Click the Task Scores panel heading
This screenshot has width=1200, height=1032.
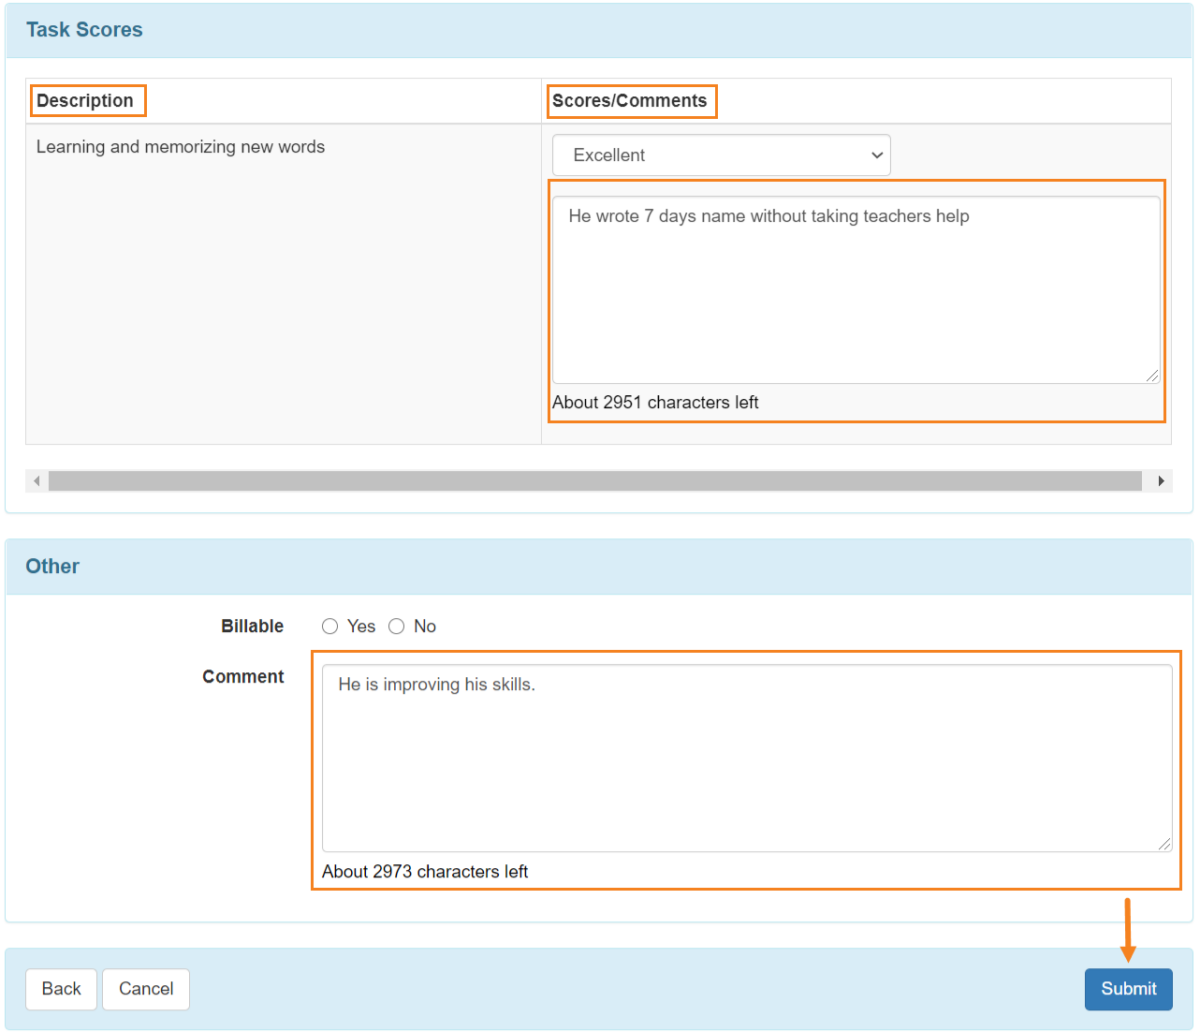[x=84, y=30]
